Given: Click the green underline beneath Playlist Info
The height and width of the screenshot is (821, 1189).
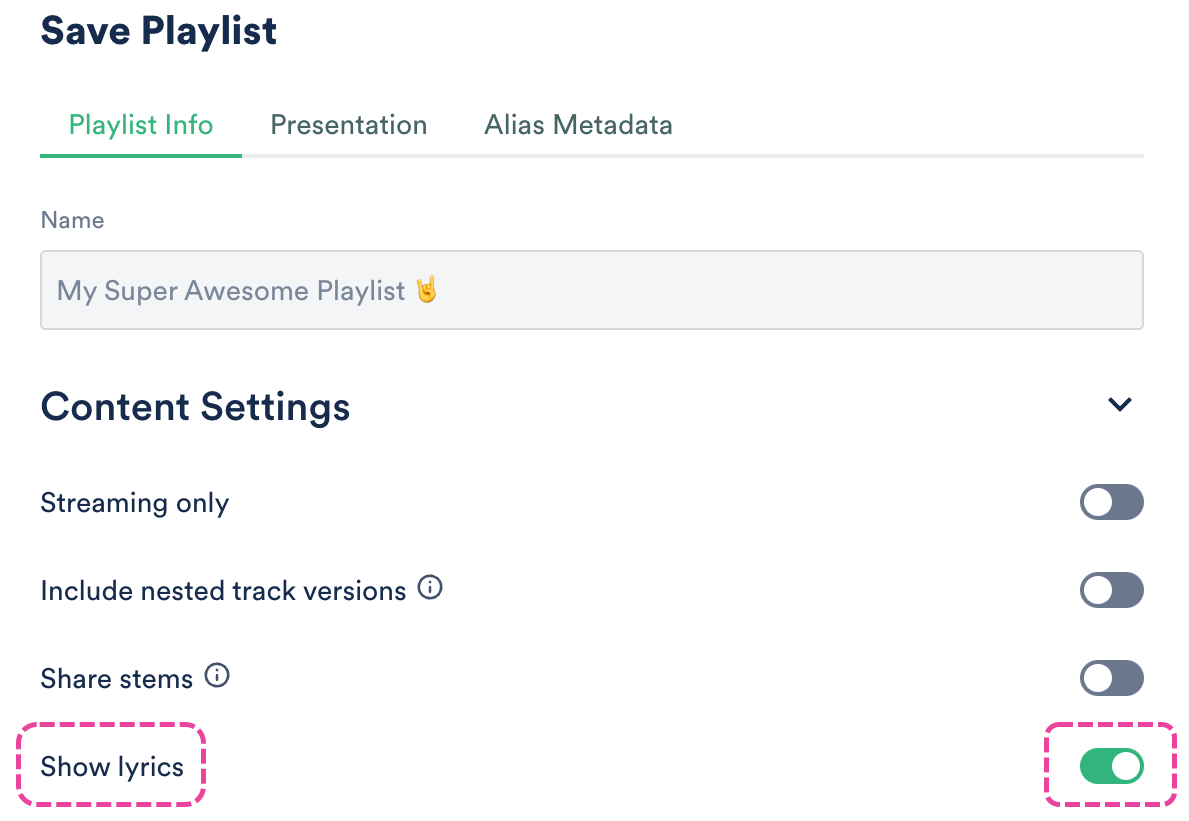Looking at the screenshot, I should click(x=140, y=156).
